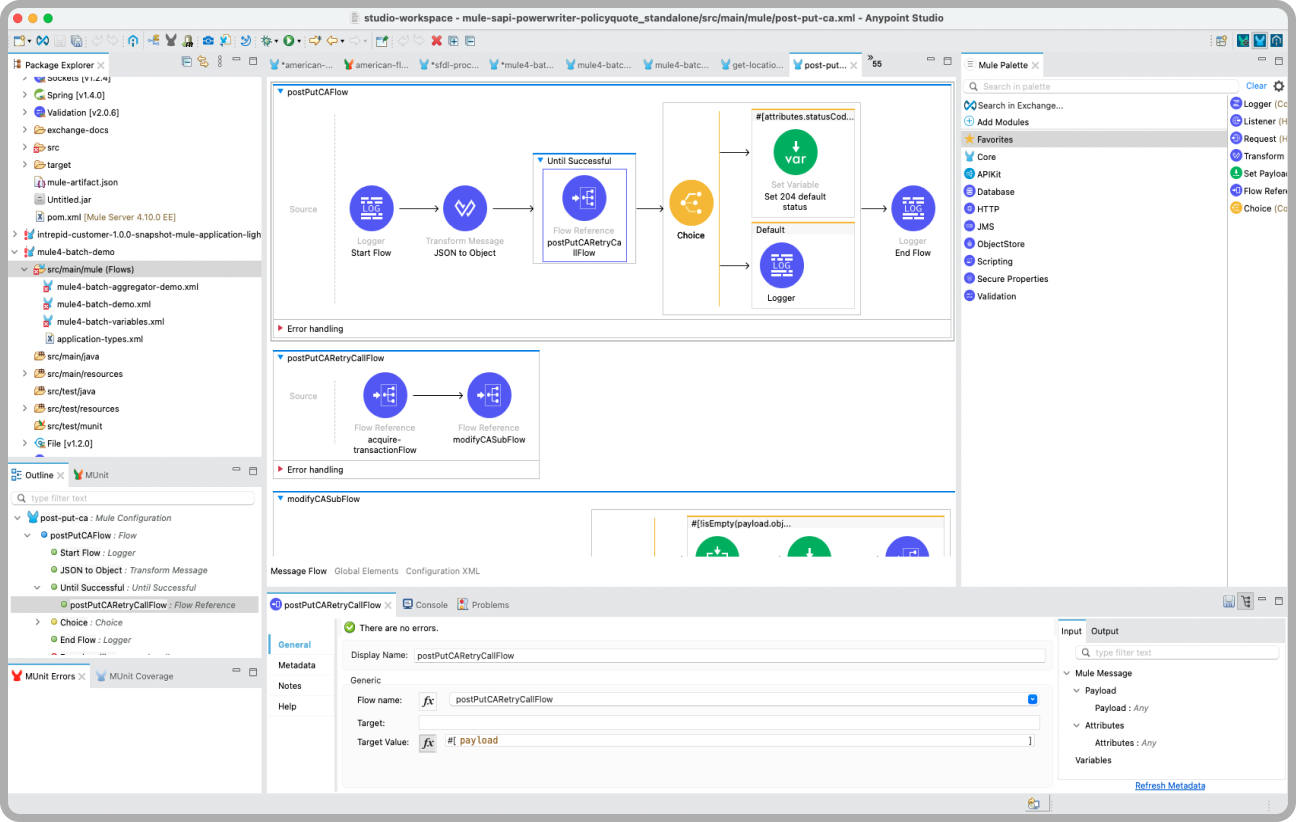Select the Set Variable component icon
The width and height of the screenshot is (1296, 822).
coord(795,152)
